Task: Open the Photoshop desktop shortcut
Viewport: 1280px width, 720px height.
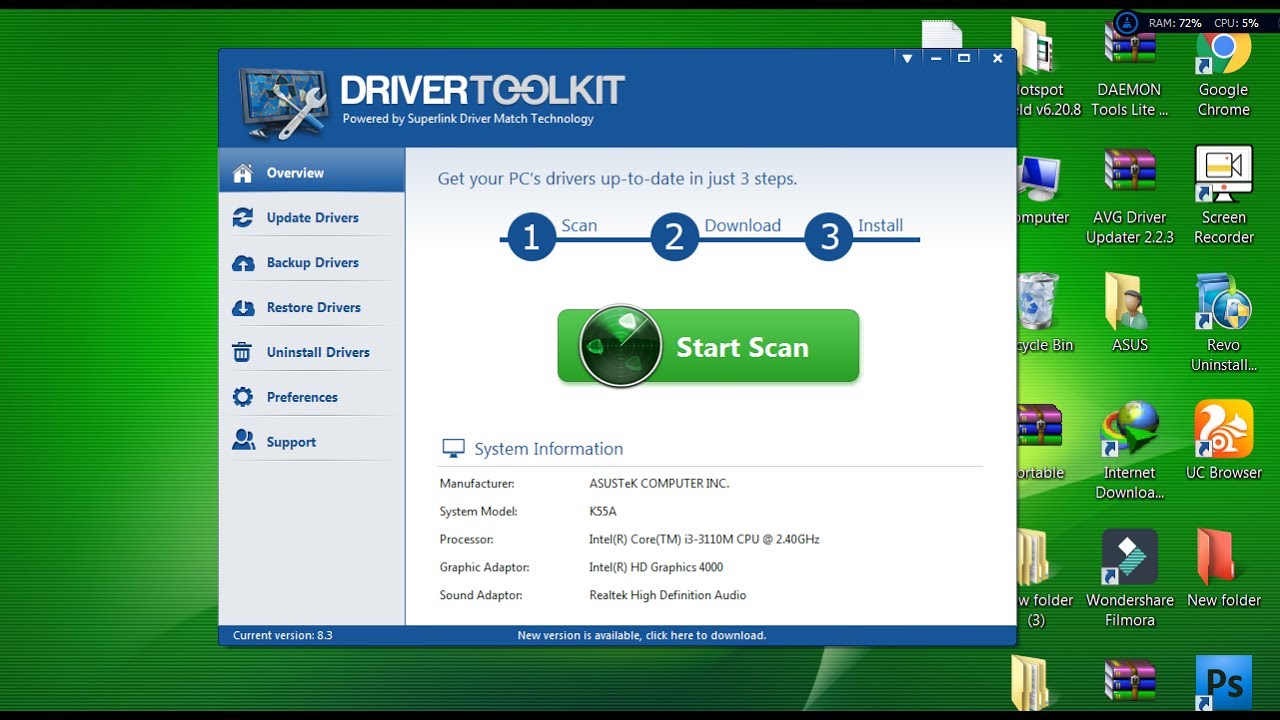Action: pyautogui.click(x=1223, y=684)
